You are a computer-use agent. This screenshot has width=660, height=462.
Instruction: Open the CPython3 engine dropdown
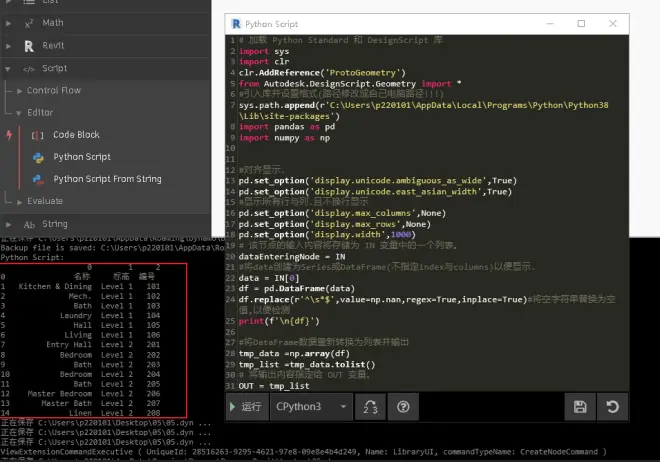pyautogui.click(x=311, y=406)
